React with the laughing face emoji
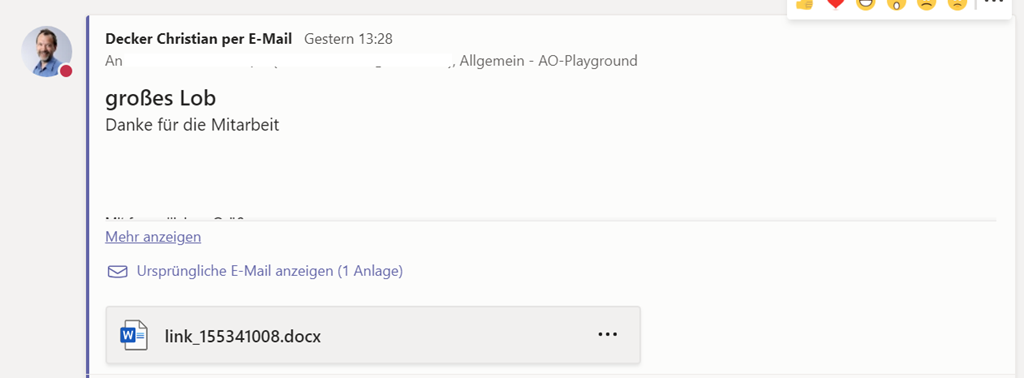The image size is (1024, 378). [x=865, y=3]
